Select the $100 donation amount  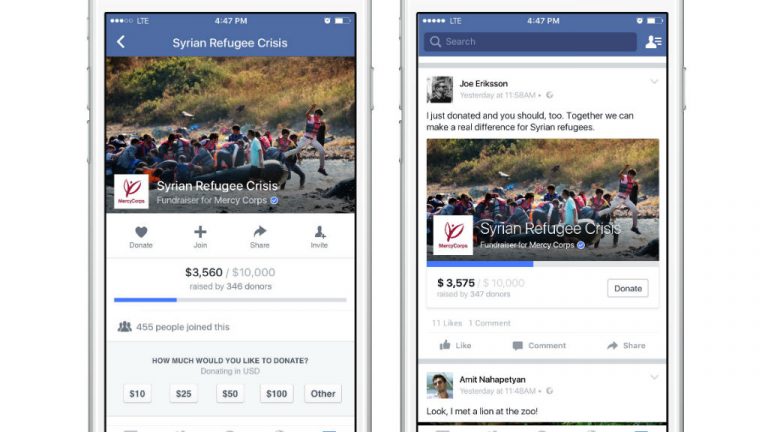tap(277, 393)
